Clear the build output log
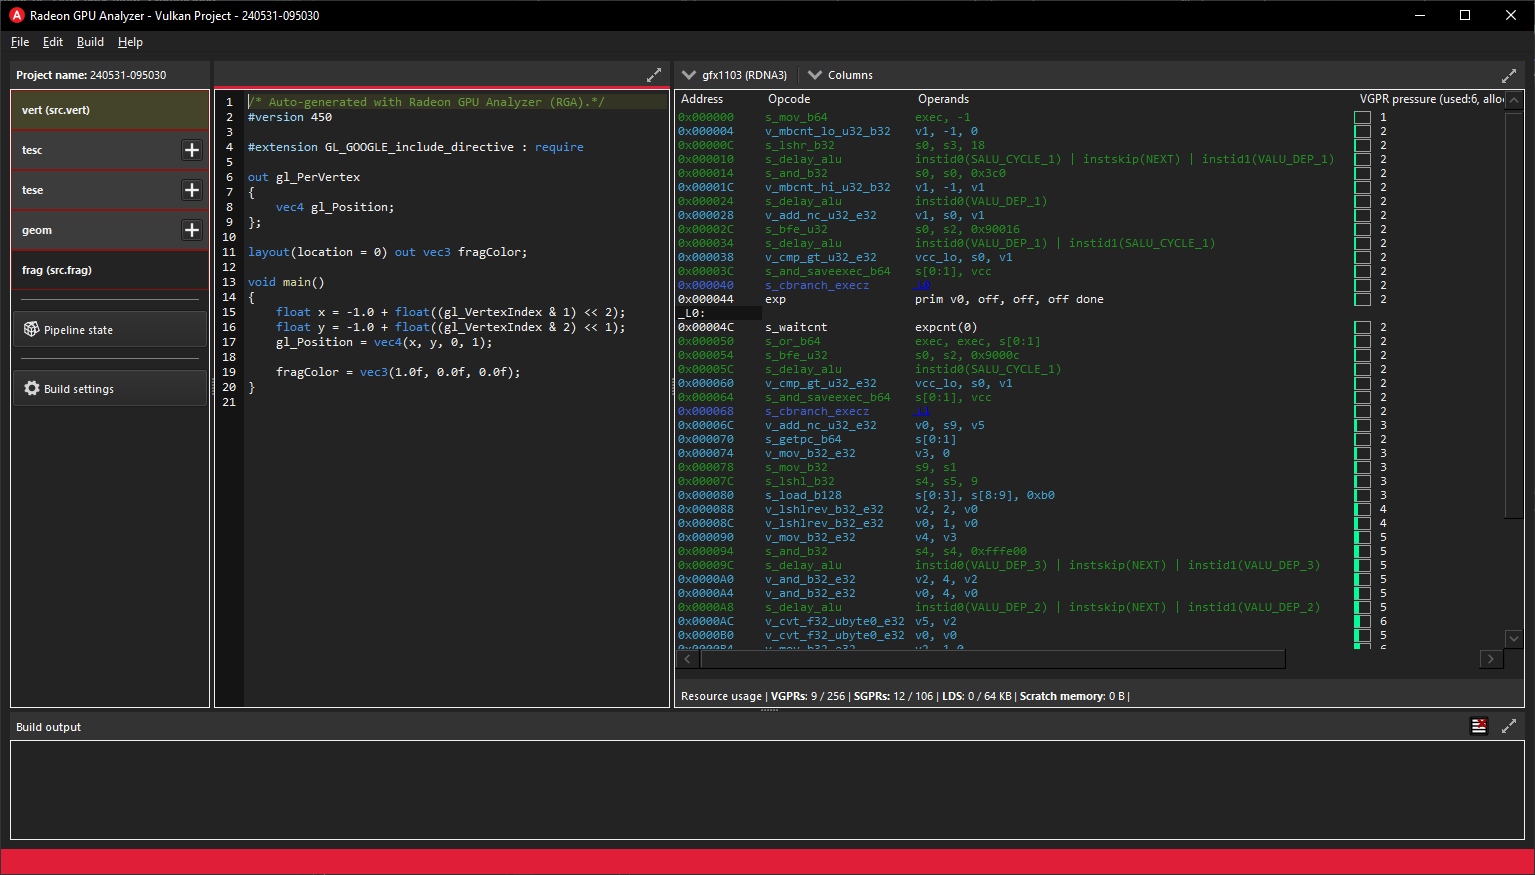Viewport: 1535px width, 875px height. (x=1479, y=726)
